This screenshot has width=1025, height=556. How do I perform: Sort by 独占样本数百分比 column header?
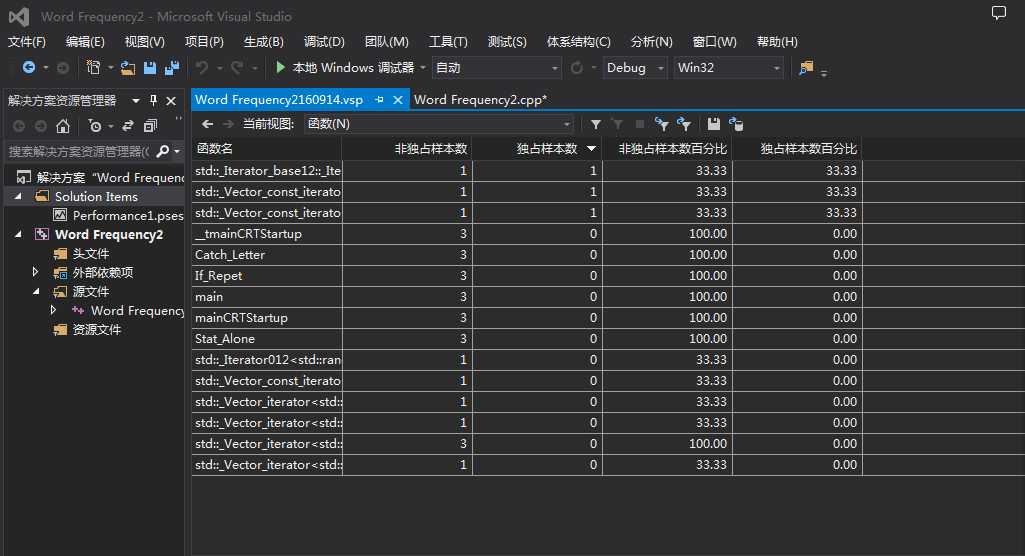point(797,149)
